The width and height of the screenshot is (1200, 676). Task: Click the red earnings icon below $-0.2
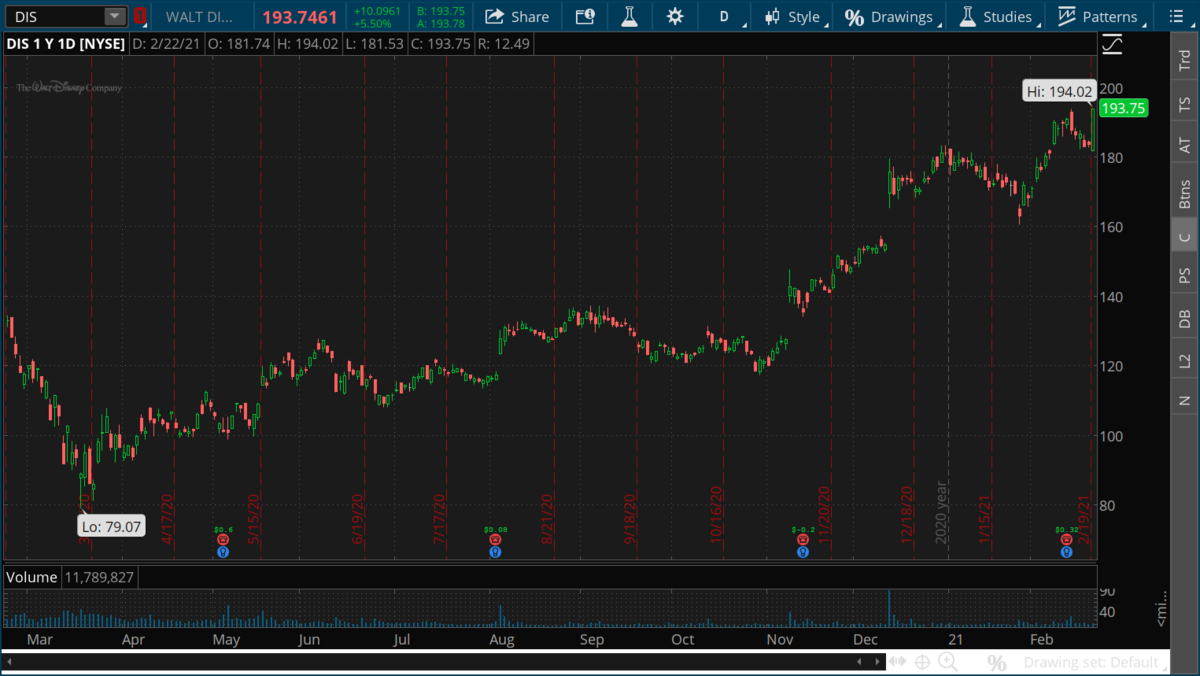click(x=802, y=539)
